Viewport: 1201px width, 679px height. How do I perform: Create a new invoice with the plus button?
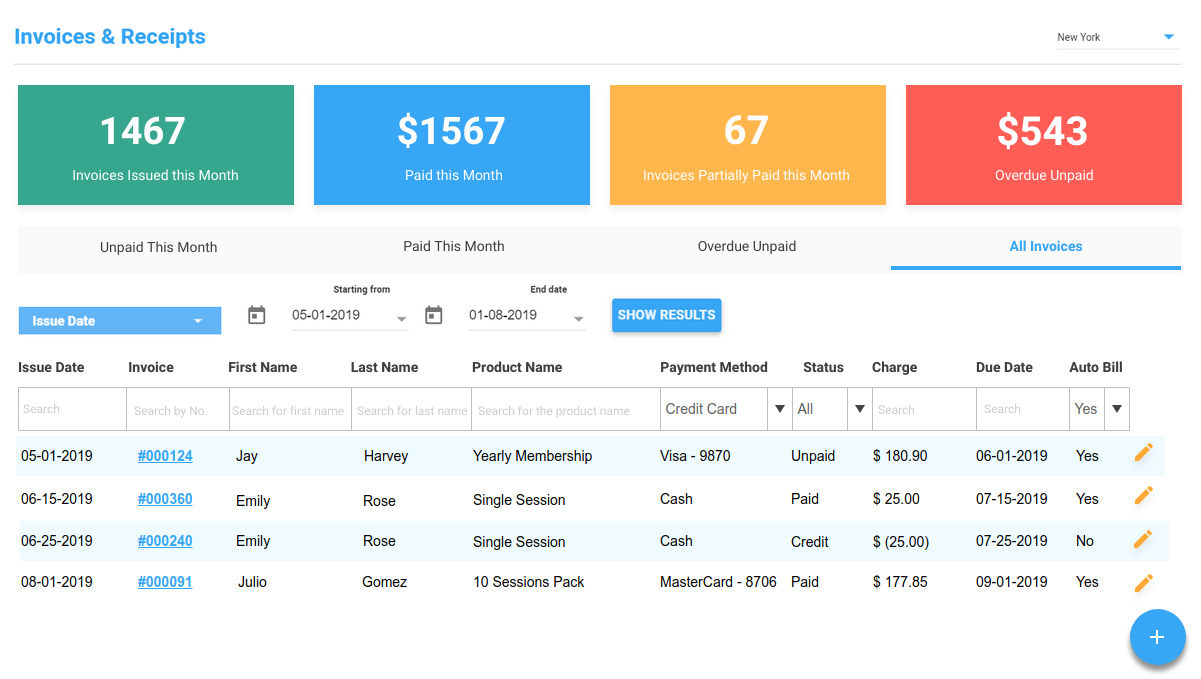(1157, 637)
